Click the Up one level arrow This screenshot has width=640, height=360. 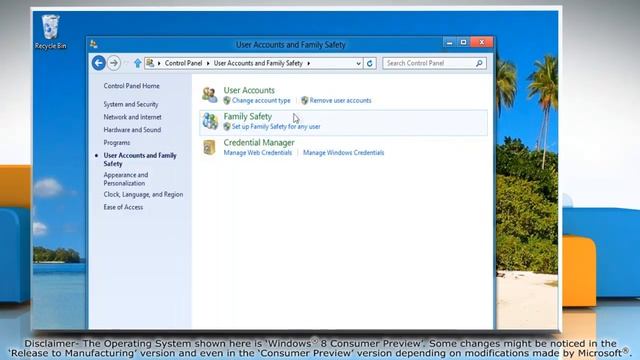(138, 63)
